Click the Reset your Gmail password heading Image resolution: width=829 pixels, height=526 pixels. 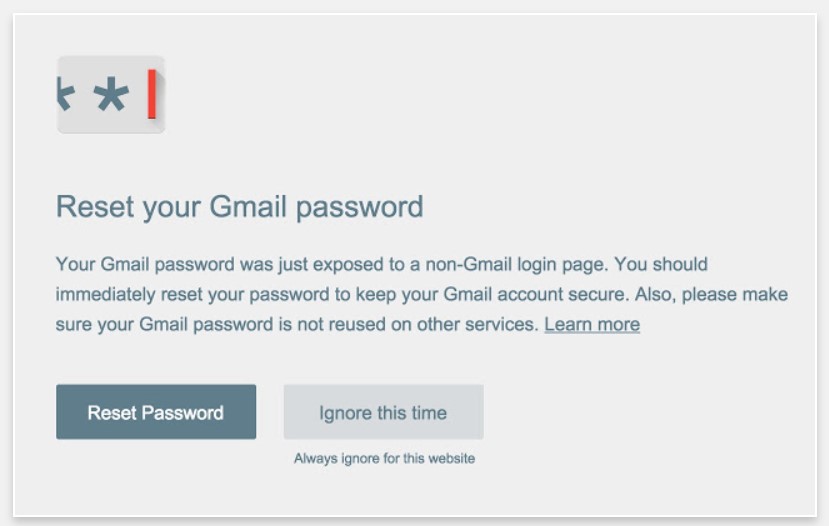(240, 207)
